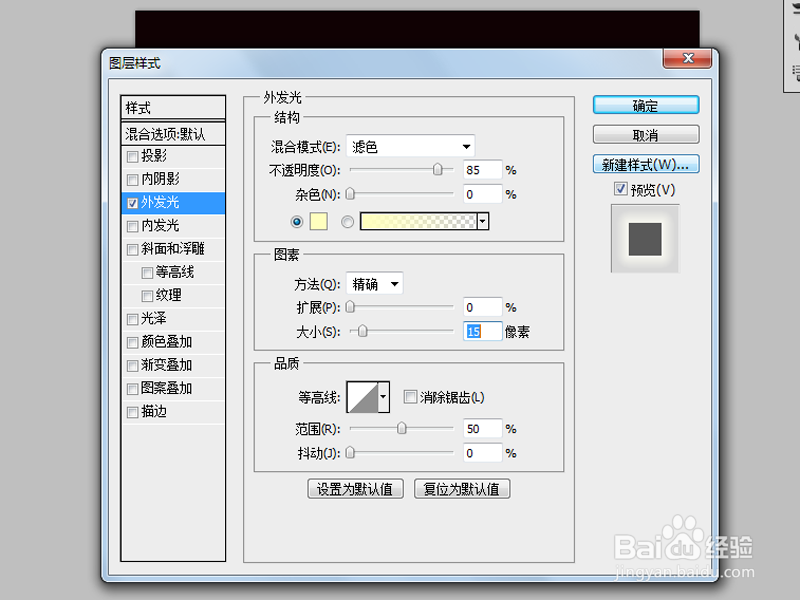The width and height of the screenshot is (800, 600).
Task: Click the 大小 size slider handle
Action: coord(362,331)
